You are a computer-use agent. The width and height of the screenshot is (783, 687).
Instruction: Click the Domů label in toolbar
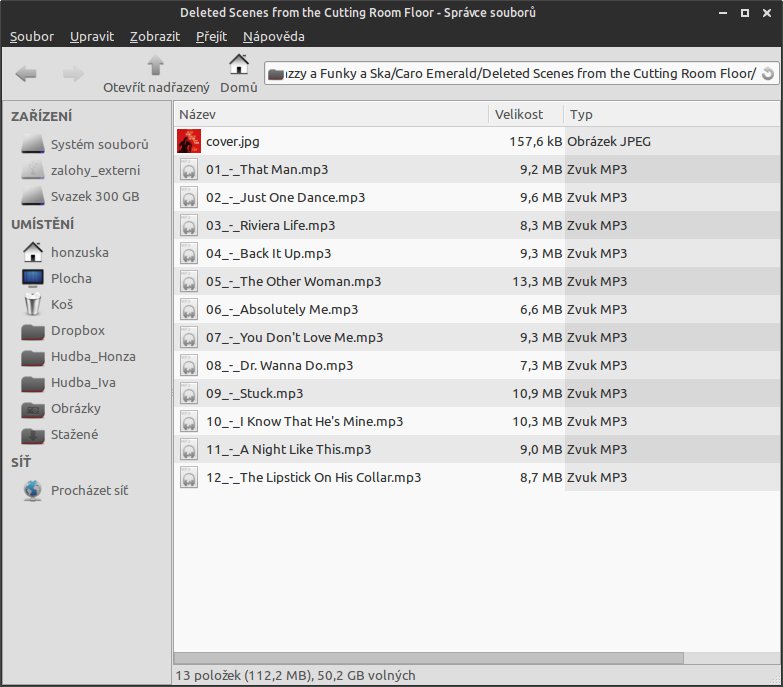click(239, 87)
